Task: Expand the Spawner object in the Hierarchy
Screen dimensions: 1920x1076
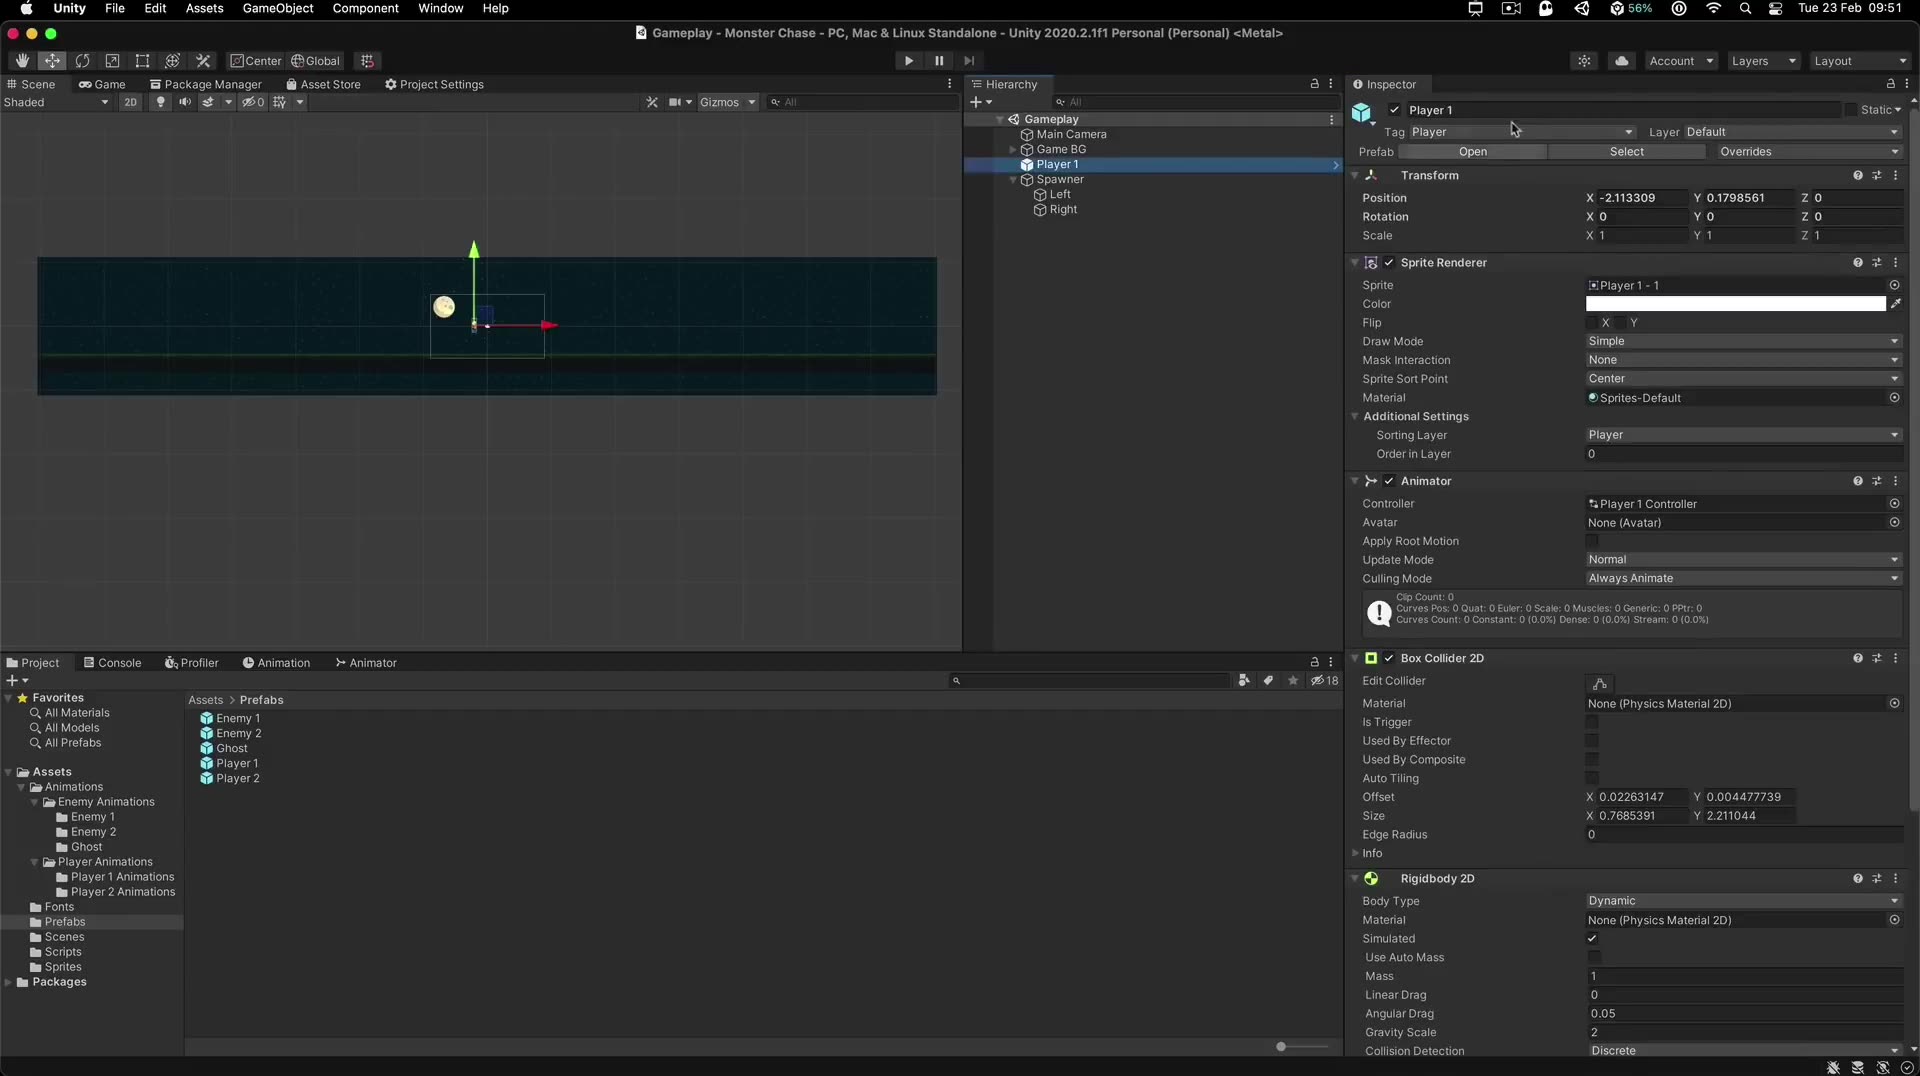Action: click(1012, 180)
